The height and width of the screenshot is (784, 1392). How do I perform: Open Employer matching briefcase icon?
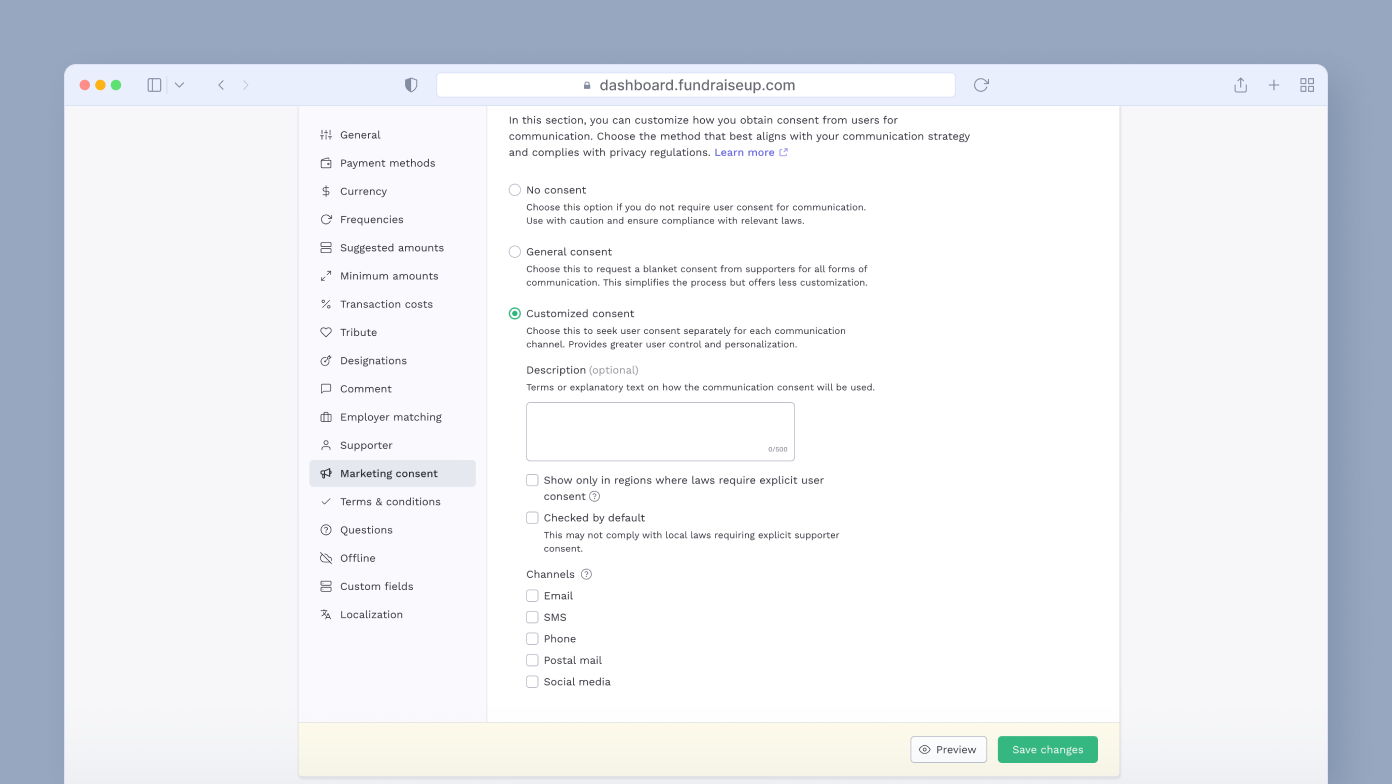tap(324, 417)
